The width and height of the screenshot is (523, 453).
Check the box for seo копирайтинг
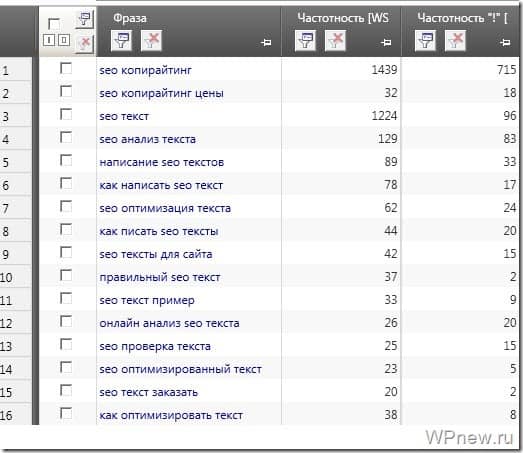[66, 68]
